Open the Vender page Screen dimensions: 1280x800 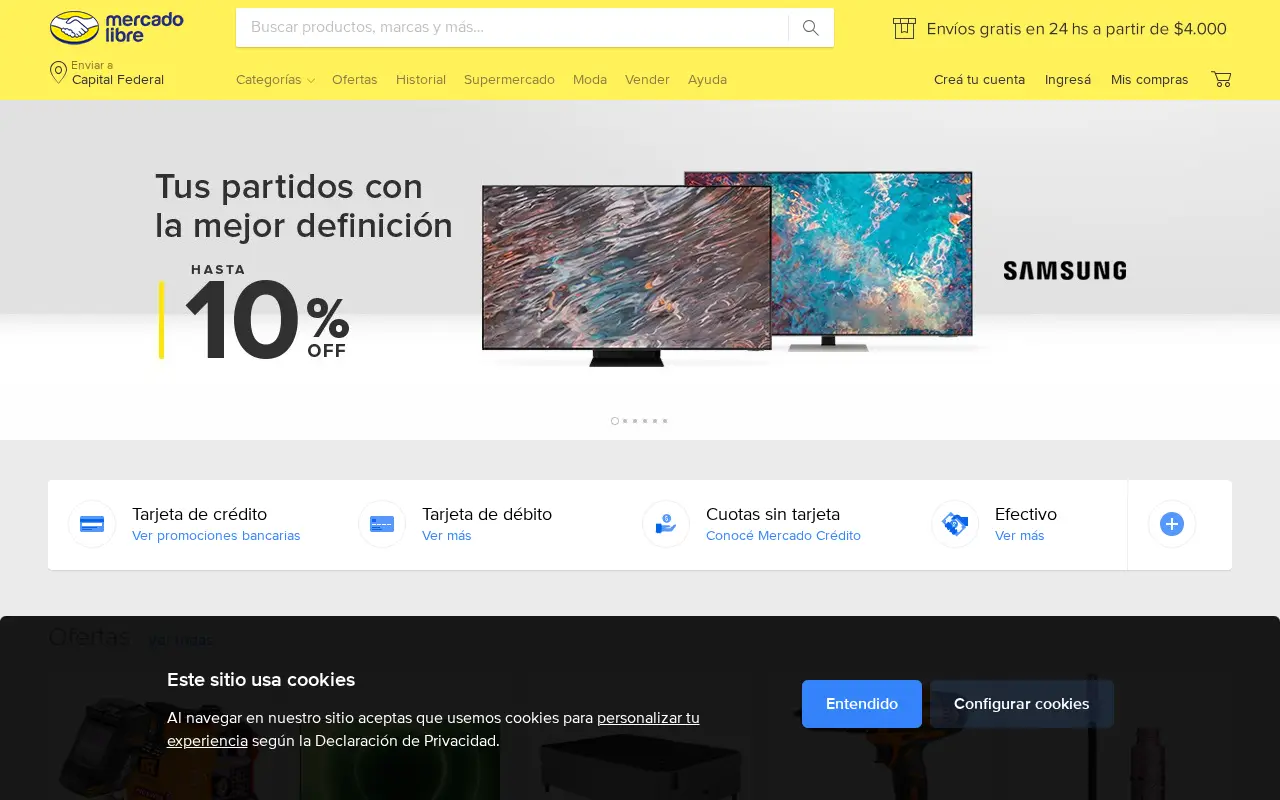[647, 80]
